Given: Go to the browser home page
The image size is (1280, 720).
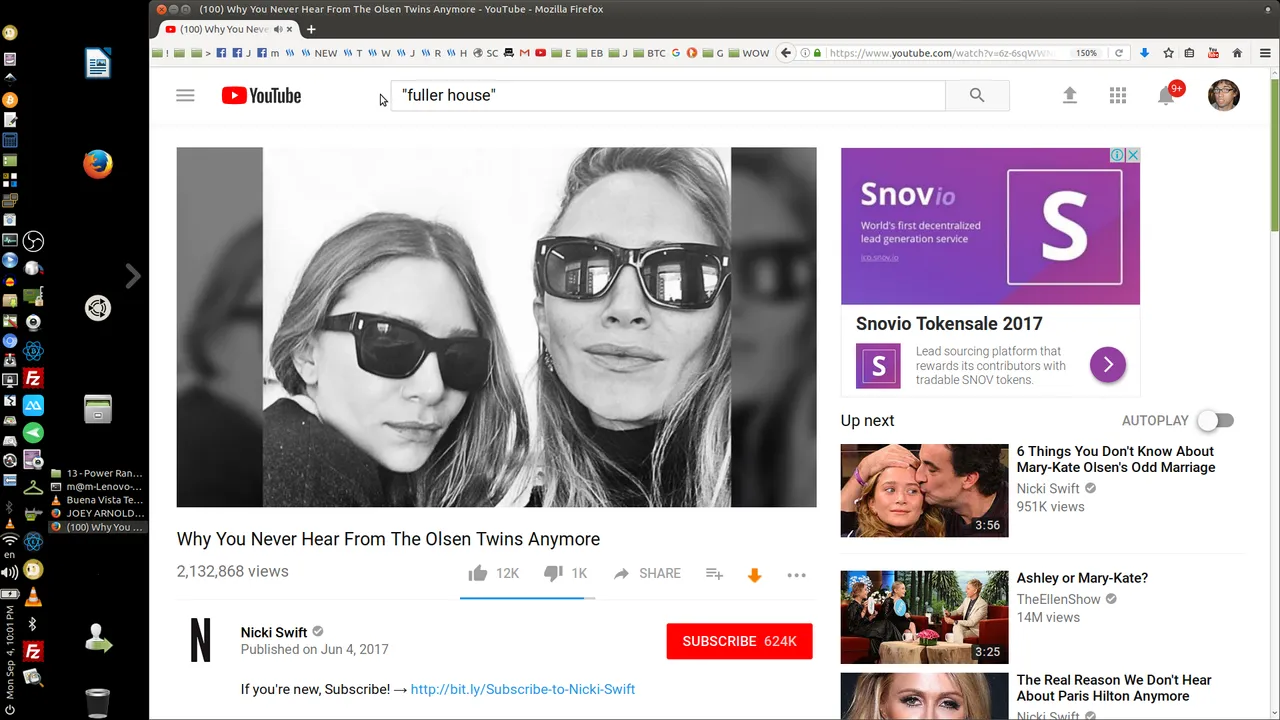Looking at the screenshot, I should click(1237, 53).
